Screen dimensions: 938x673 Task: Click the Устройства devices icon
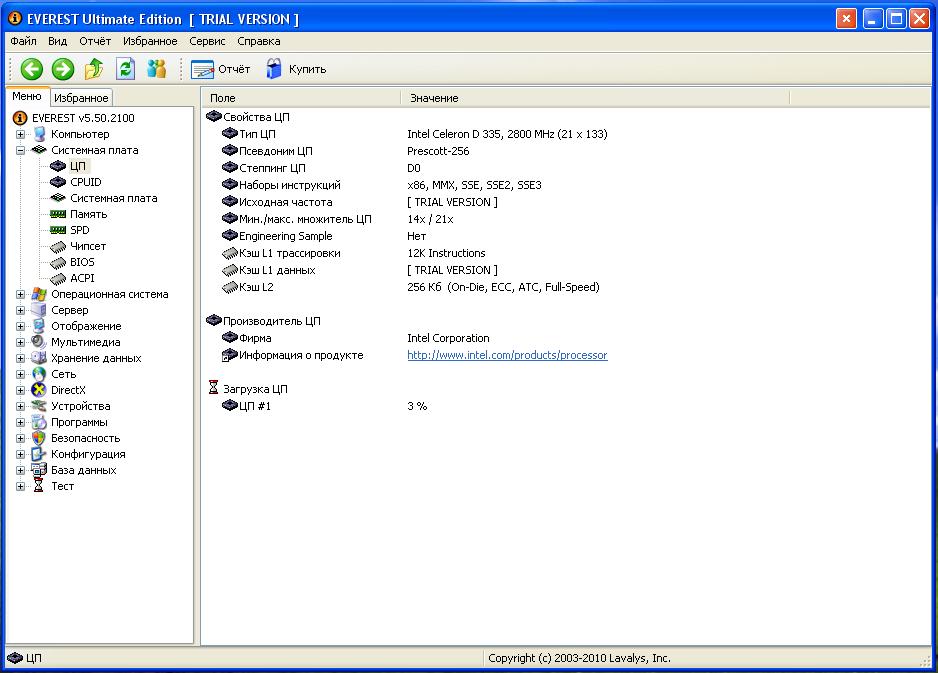pos(39,406)
